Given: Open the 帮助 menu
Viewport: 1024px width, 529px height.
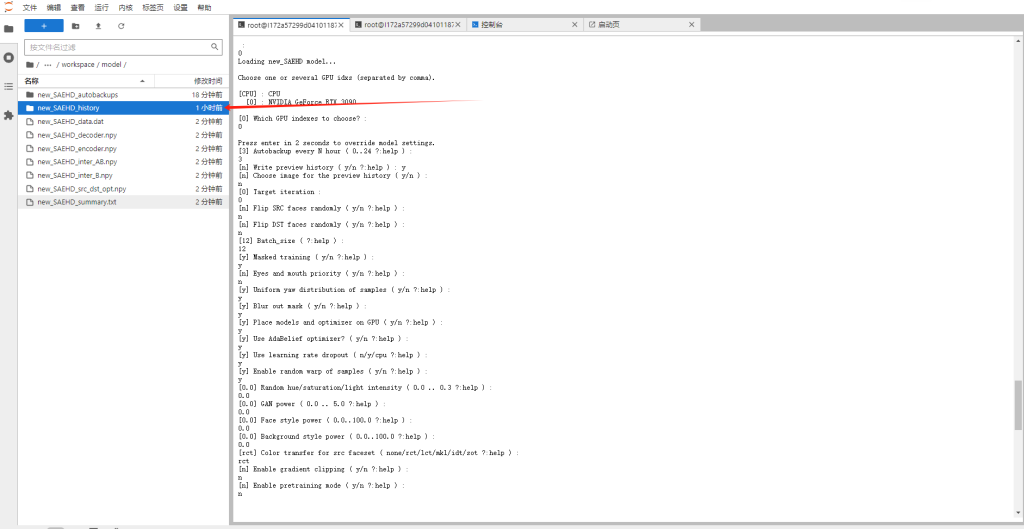Looking at the screenshot, I should point(204,7).
